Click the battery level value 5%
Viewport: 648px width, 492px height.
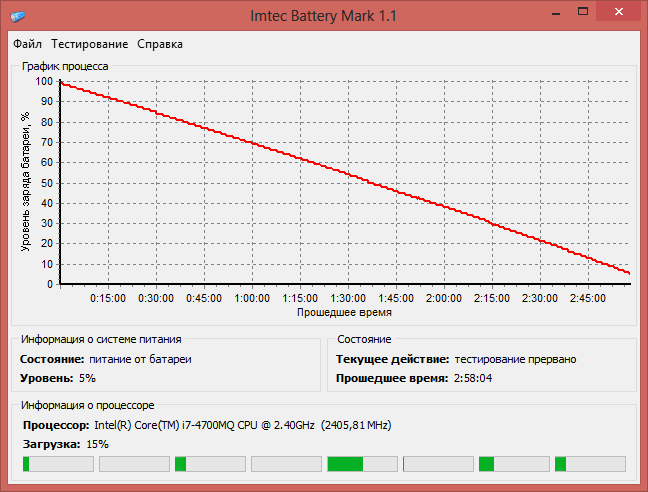(87, 378)
